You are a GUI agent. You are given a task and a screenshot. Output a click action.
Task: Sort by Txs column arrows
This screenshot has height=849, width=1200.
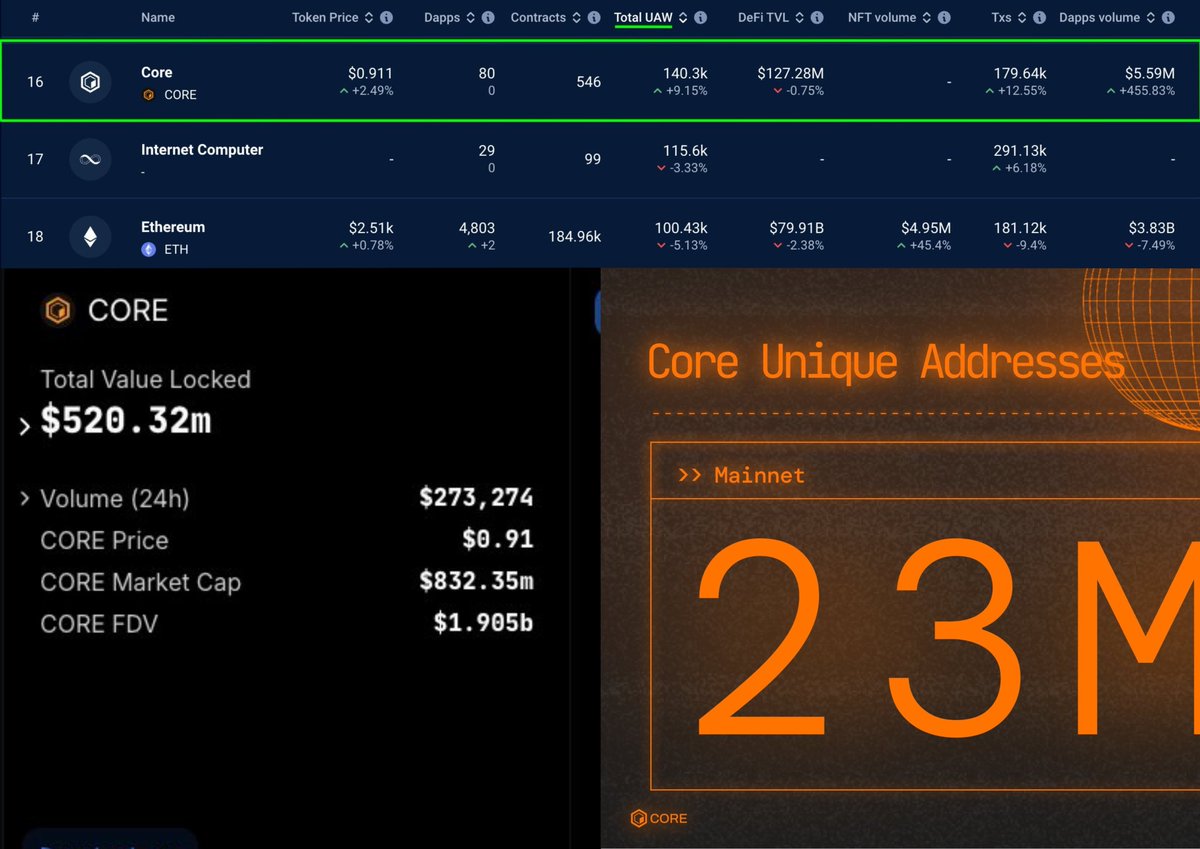click(1021, 18)
